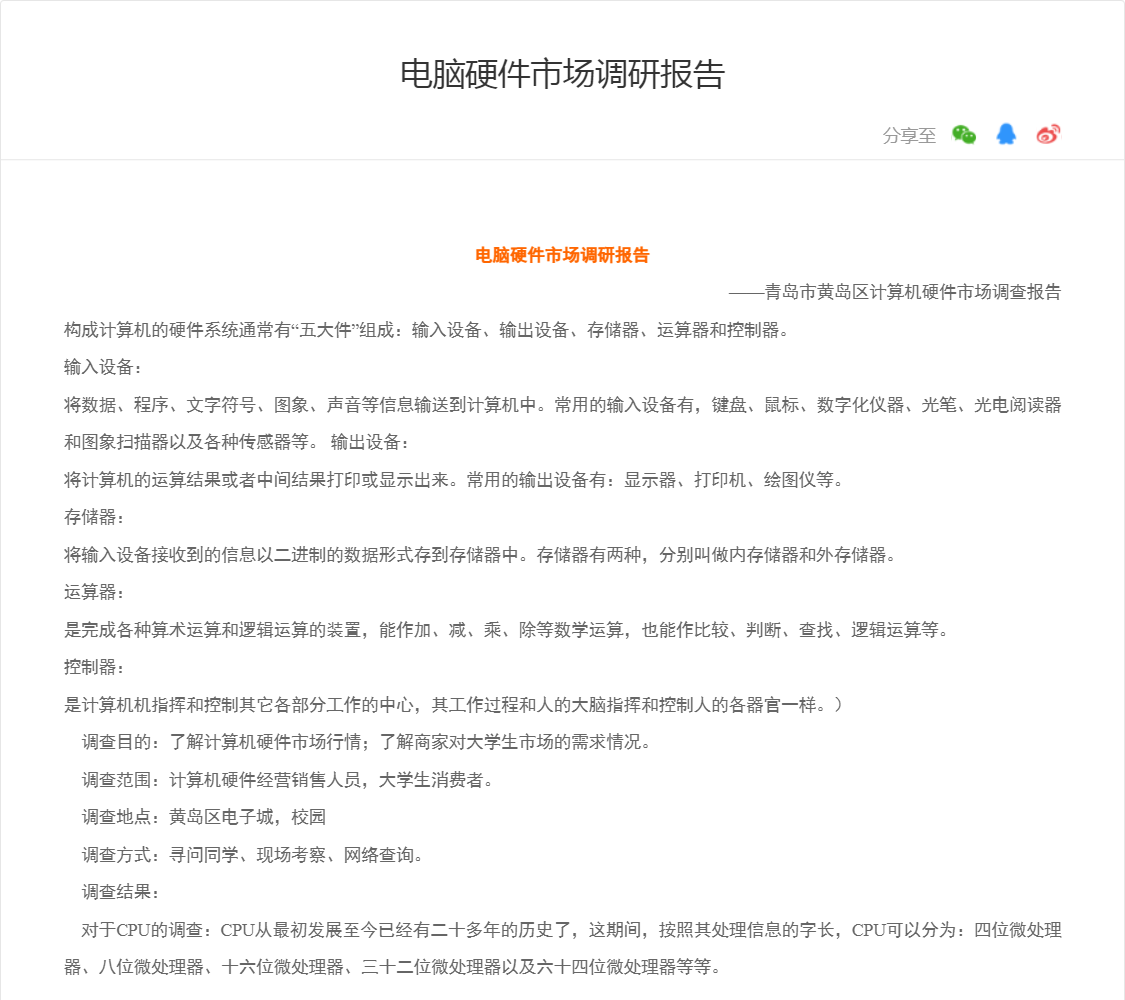Share the article via QQ icon
Viewport: 1125px width, 1000px height.
click(x=1006, y=135)
